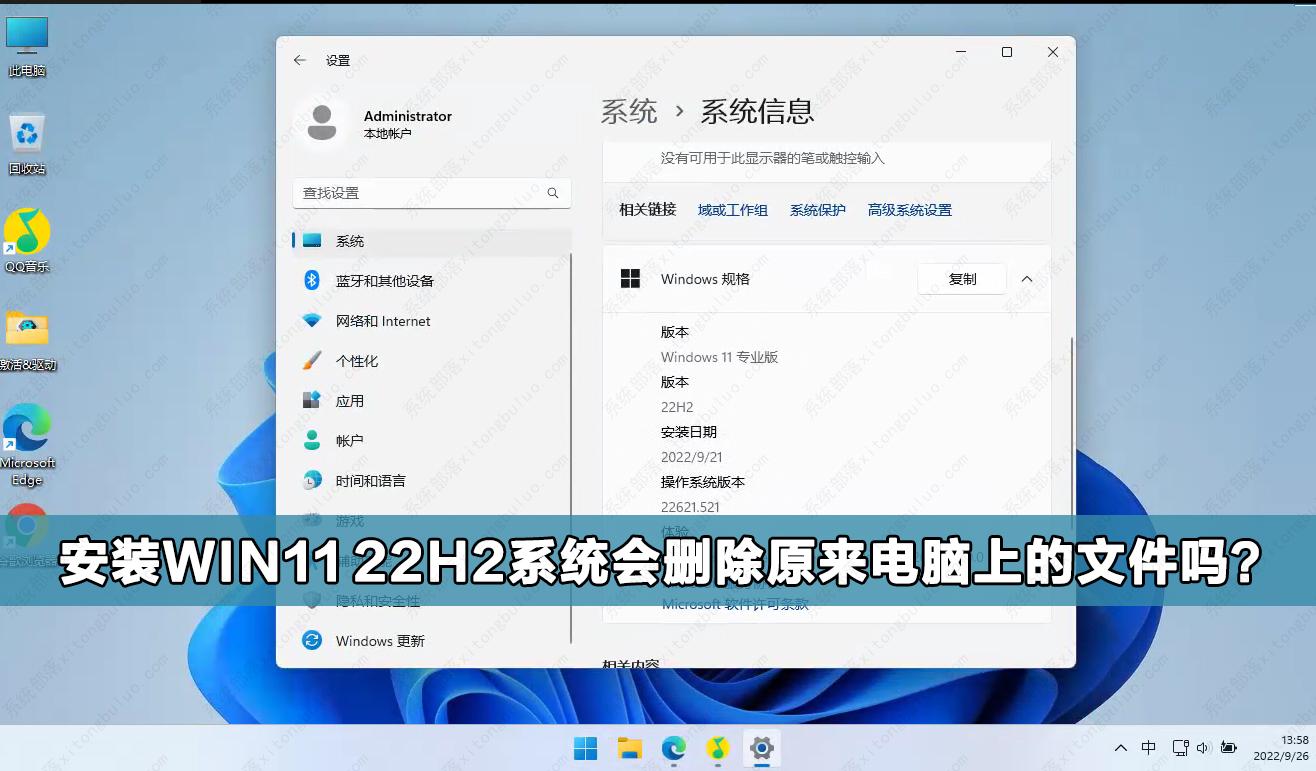1316x771 pixels.
Task: Click the Windows 更新 icon in sidebar
Action: tap(313, 640)
